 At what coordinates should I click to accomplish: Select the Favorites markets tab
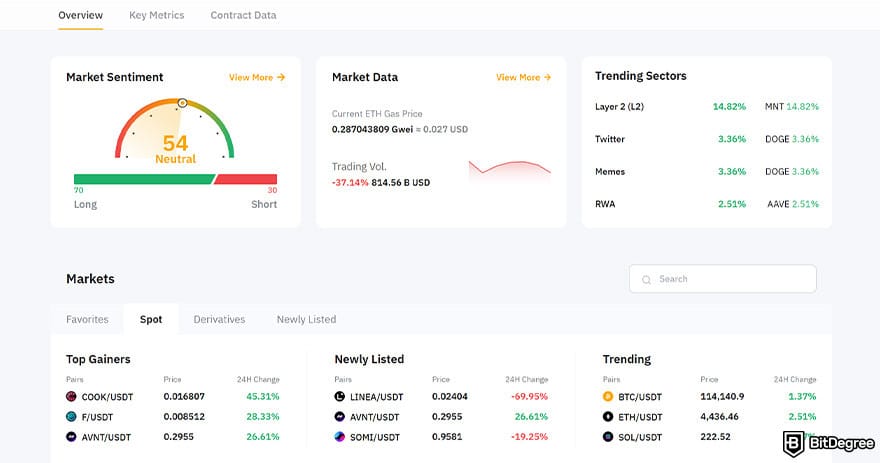[88, 319]
